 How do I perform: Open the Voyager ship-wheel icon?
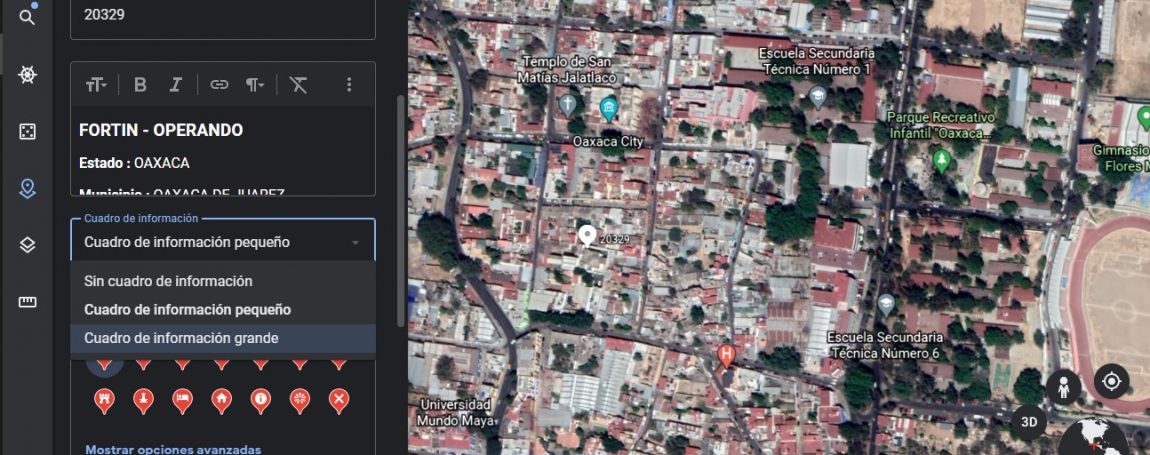[x=27, y=75]
